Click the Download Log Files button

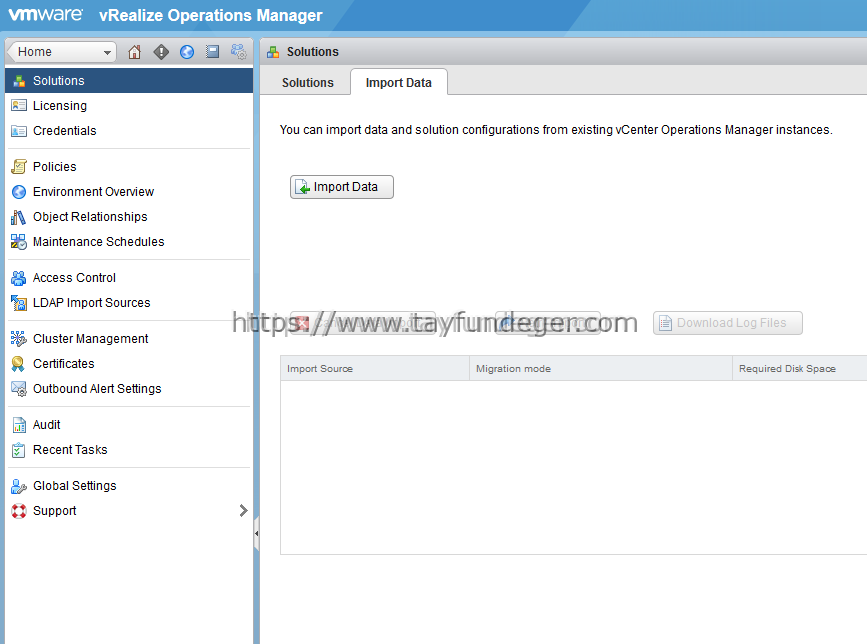tap(728, 323)
